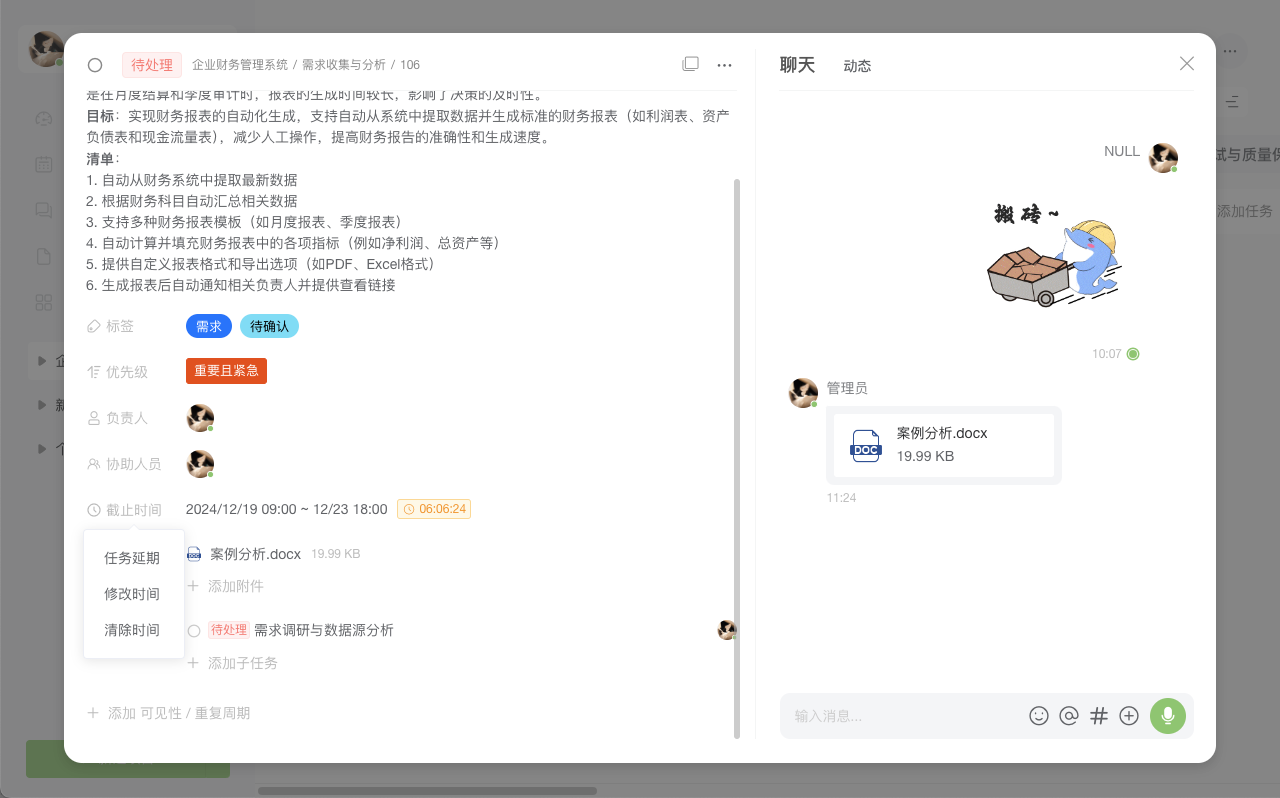The width and height of the screenshot is (1280, 798).
Task: Open the calendar icon in background sidebar
Action: coord(44,164)
